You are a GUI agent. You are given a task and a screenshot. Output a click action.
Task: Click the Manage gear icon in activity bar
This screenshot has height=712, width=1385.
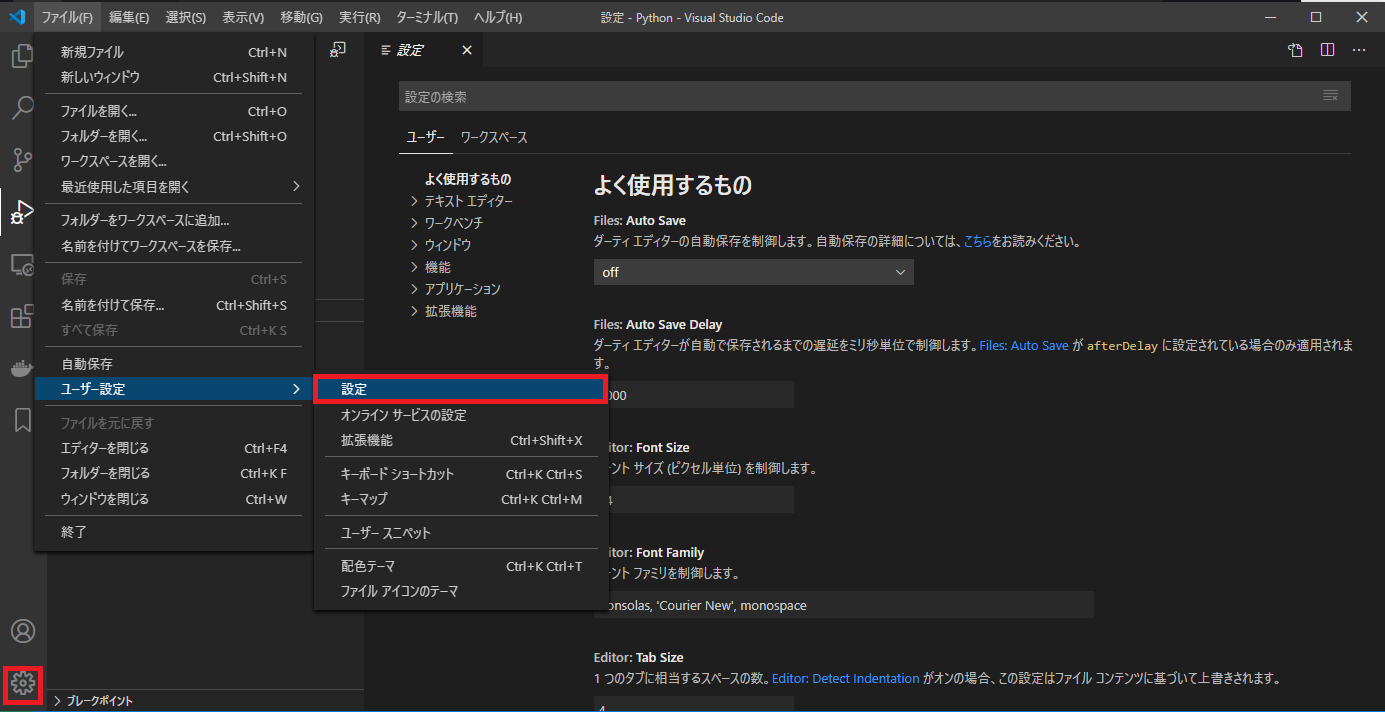[x=23, y=684]
